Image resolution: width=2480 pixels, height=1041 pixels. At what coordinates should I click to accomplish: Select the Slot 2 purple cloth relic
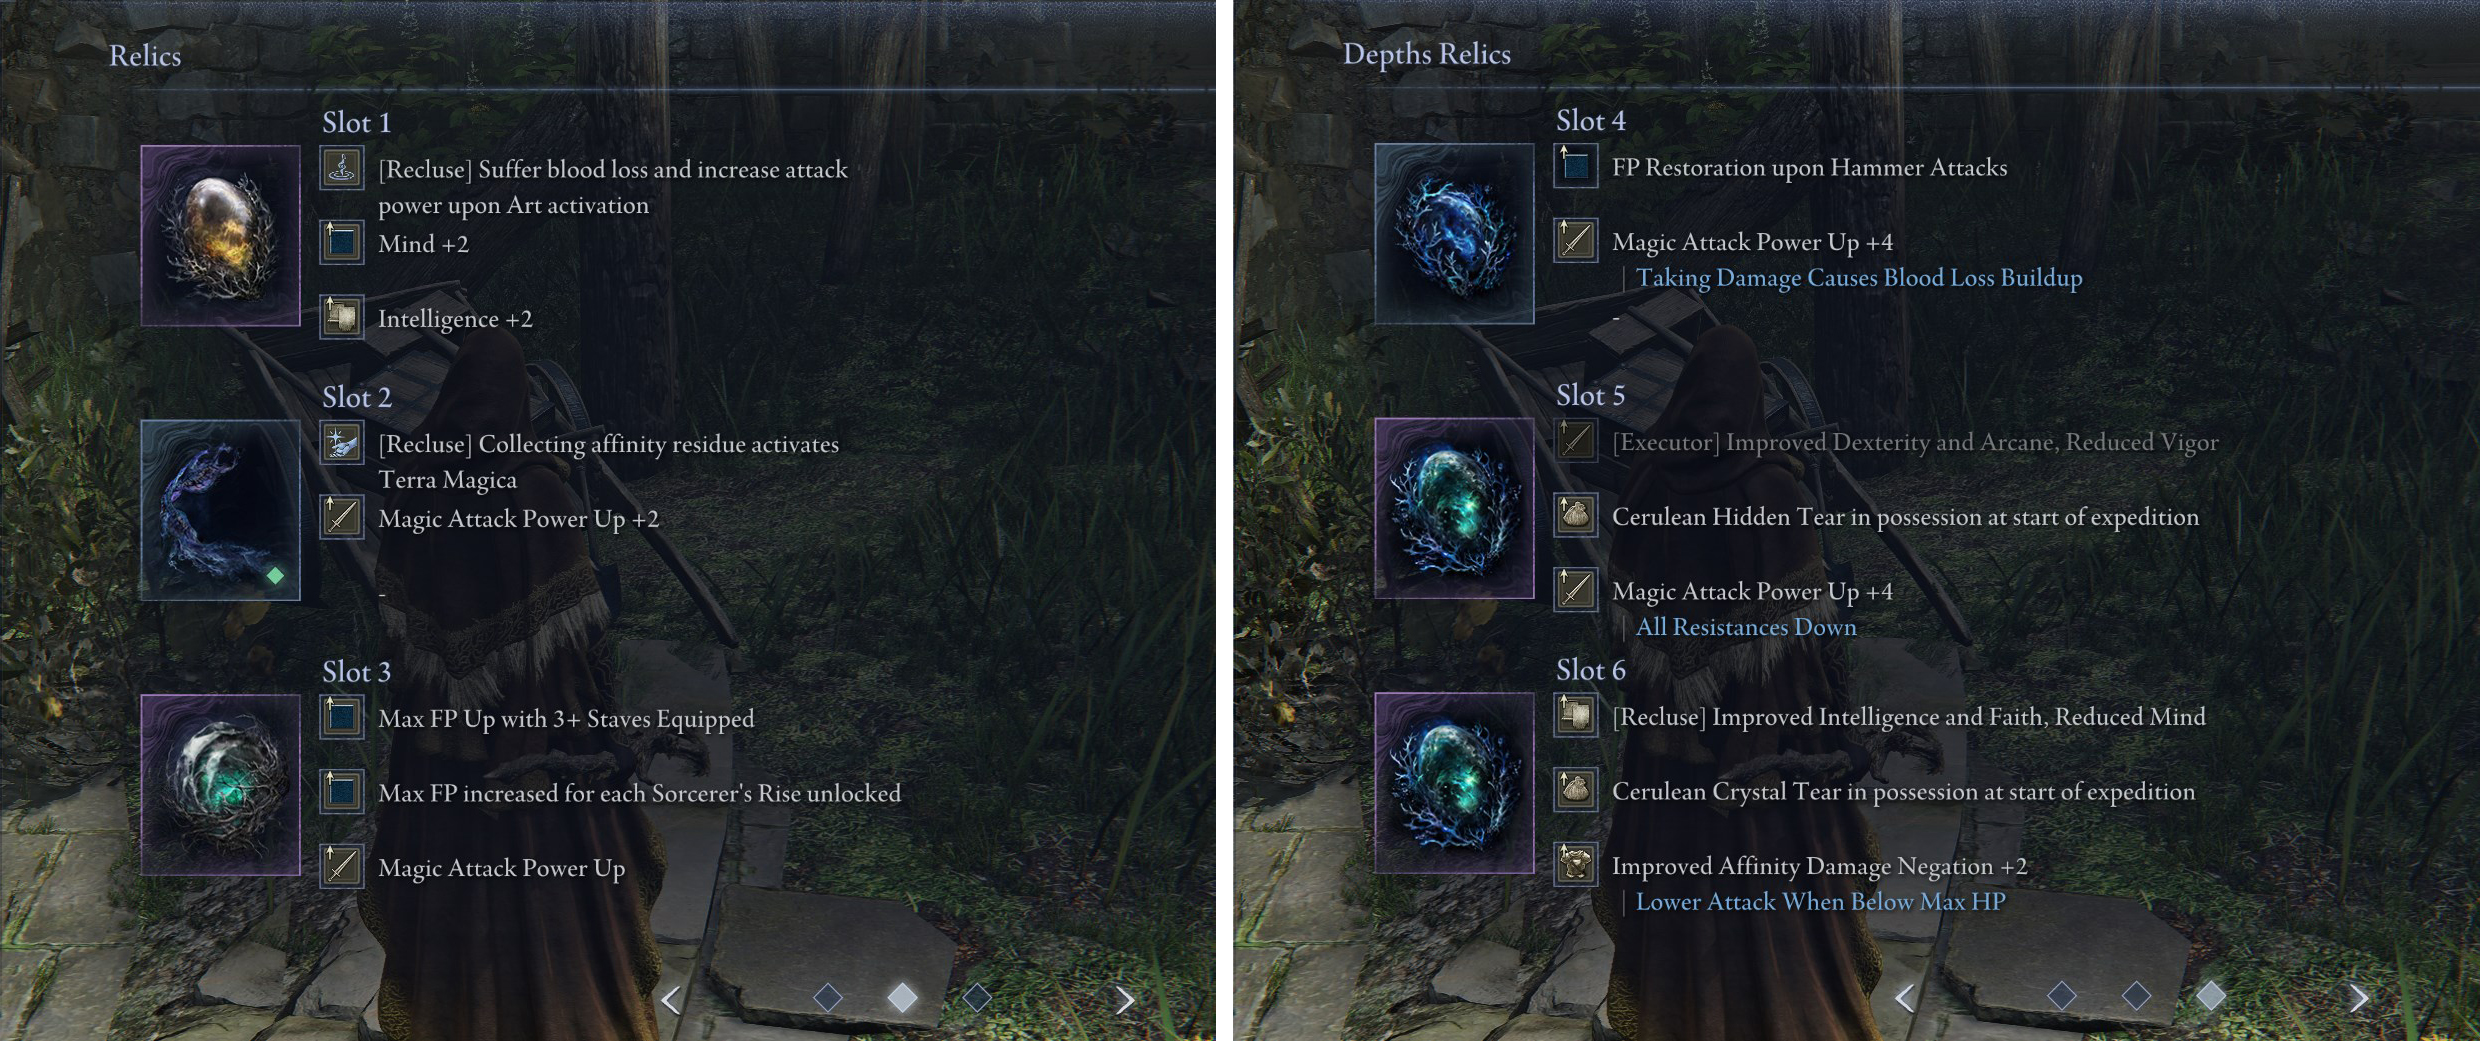(x=220, y=510)
